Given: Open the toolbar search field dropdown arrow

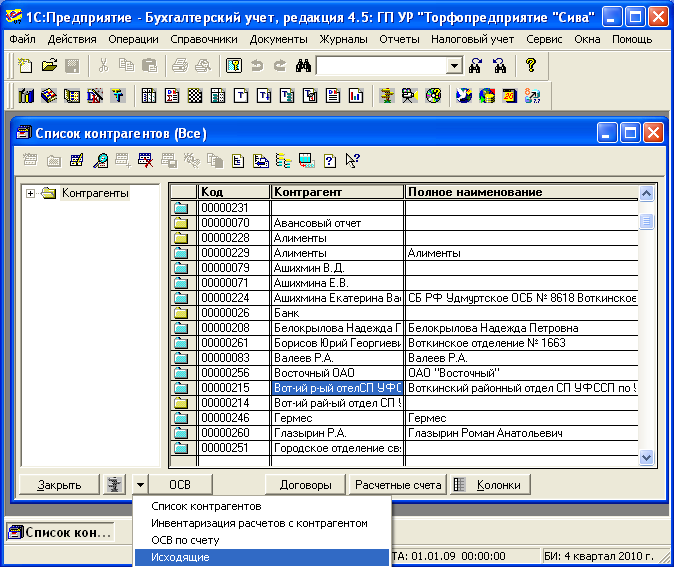Looking at the screenshot, I should point(454,66).
